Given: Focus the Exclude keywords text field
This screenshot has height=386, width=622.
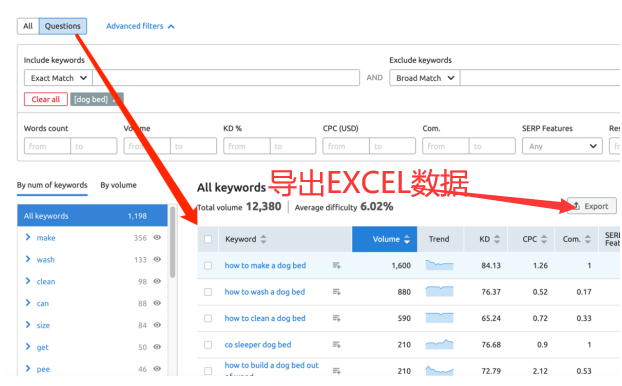Looking at the screenshot, I should click(540, 78).
